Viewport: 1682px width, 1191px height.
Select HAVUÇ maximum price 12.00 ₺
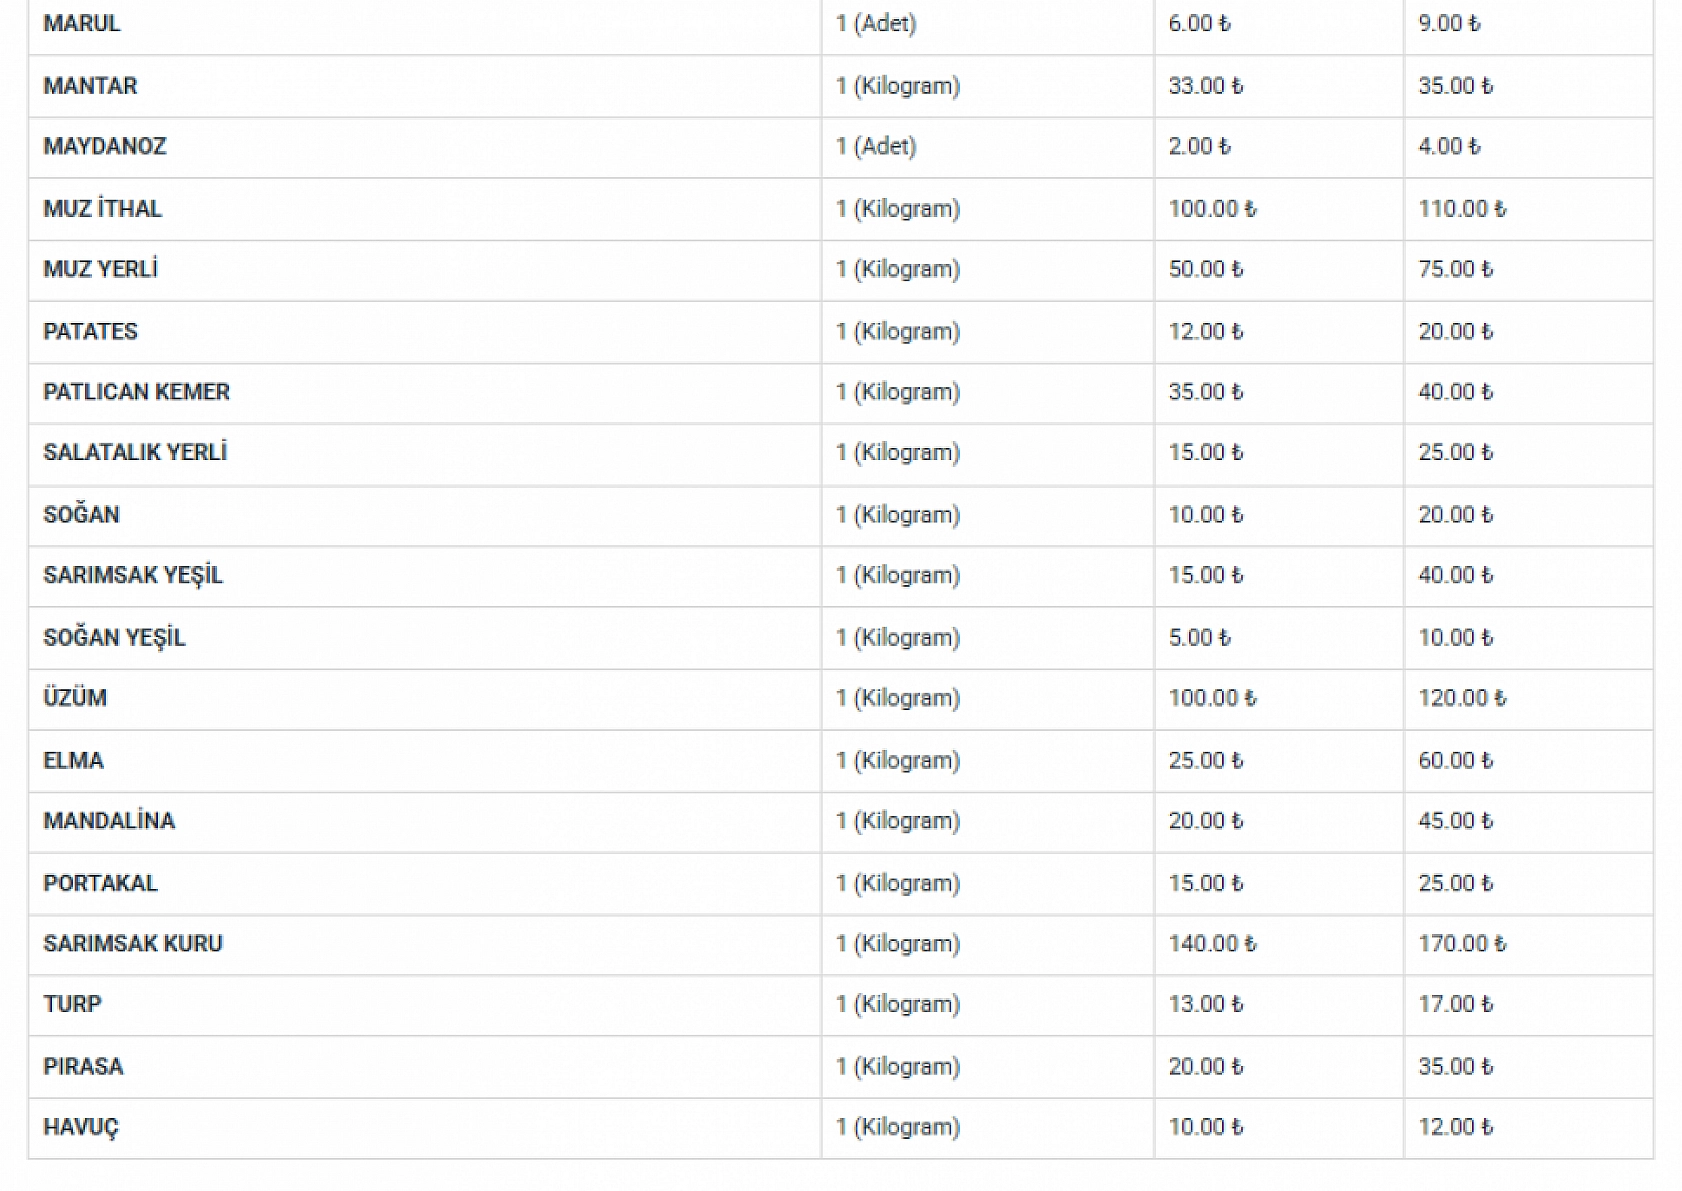(x=1455, y=1128)
